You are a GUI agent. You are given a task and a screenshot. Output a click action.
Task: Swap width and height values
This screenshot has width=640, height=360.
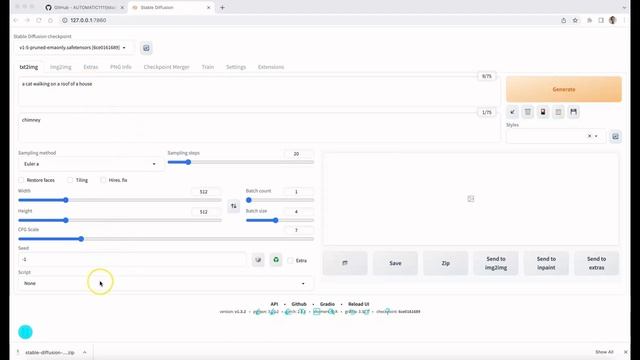233,206
